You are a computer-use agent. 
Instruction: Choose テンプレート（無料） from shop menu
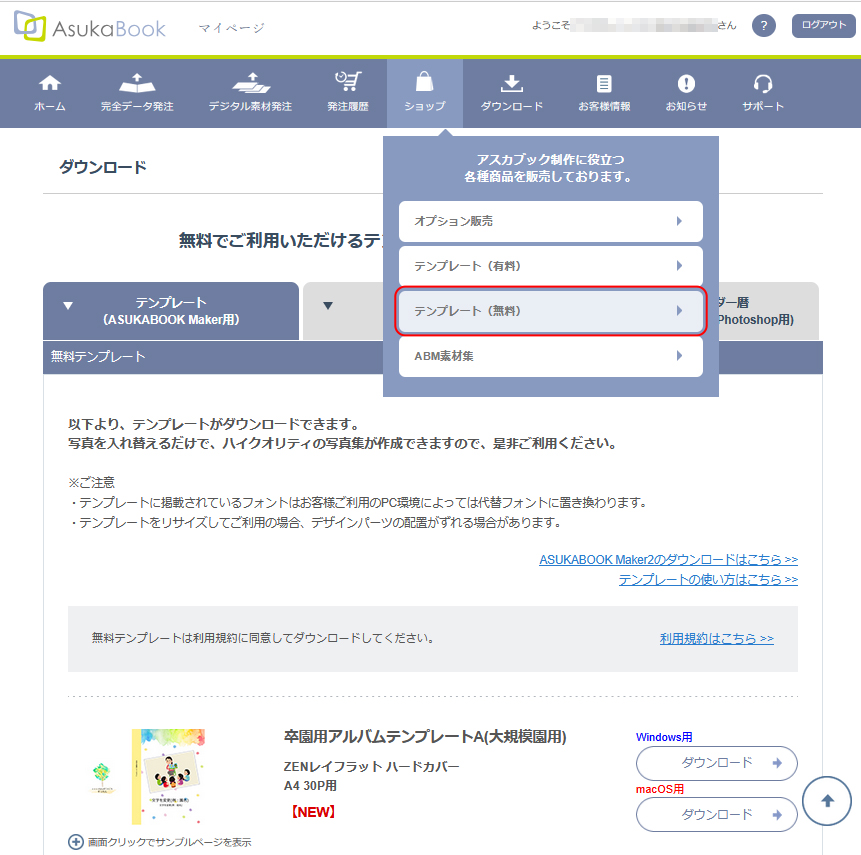(x=550, y=311)
